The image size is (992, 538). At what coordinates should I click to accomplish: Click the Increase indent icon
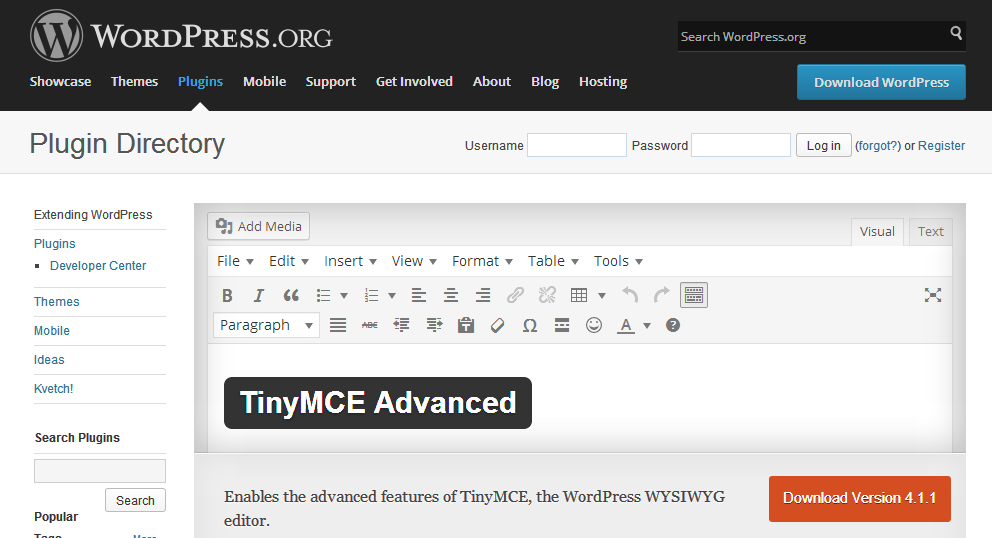tap(434, 325)
